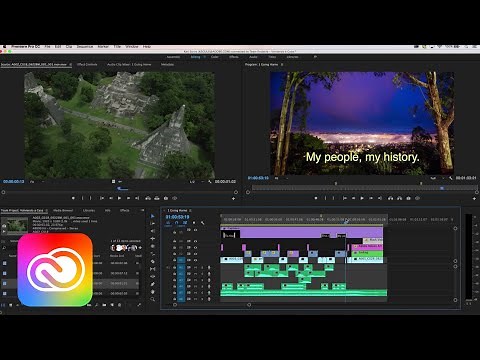Select the Hand tool

click(153, 292)
